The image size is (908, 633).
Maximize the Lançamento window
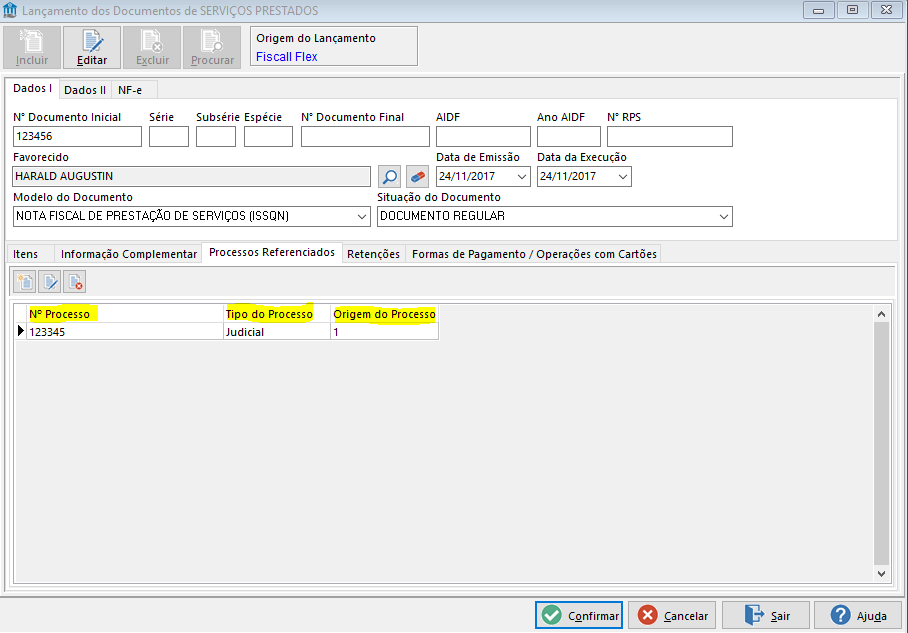pos(852,10)
